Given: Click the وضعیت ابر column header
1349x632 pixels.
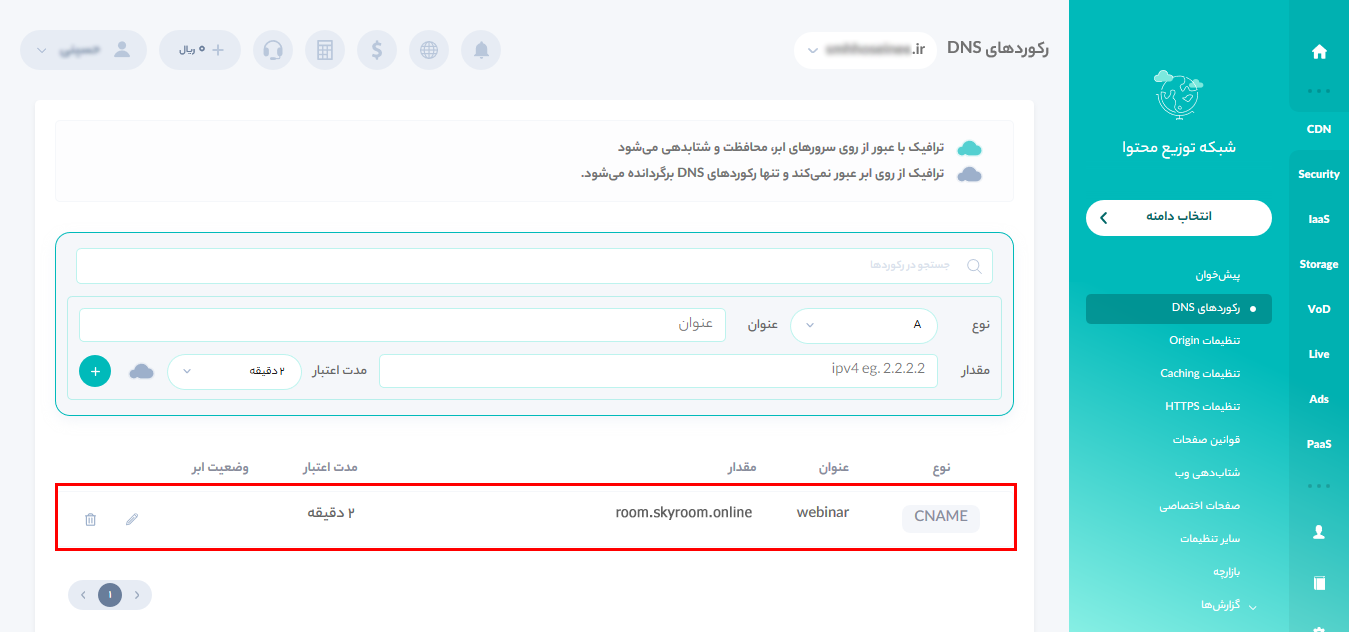Looking at the screenshot, I should (220, 467).
